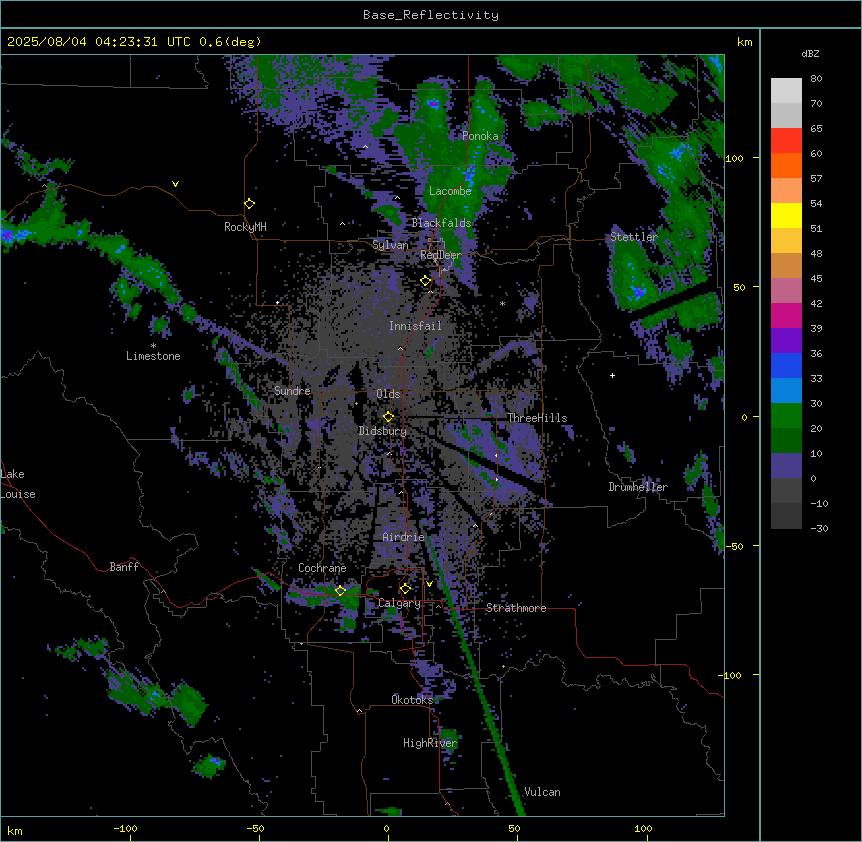
Task: Click the 80 value in dBZ legend
Action: tap(816, 79)
